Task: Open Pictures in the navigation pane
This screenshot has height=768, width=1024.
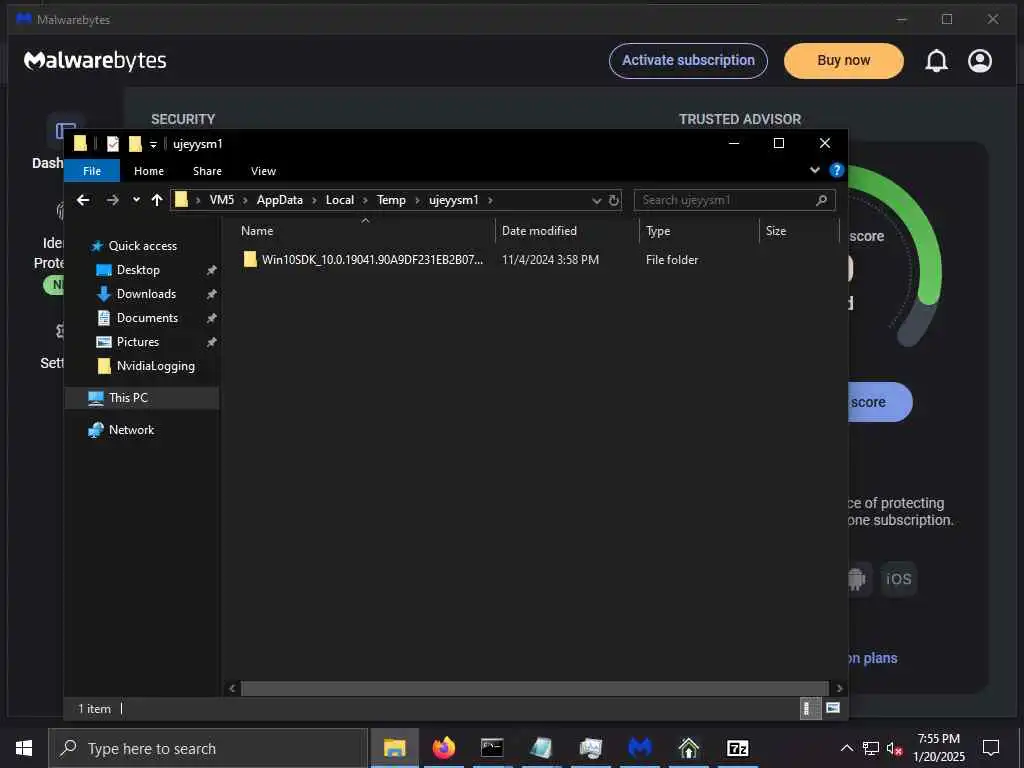Action: click(138, 342)
